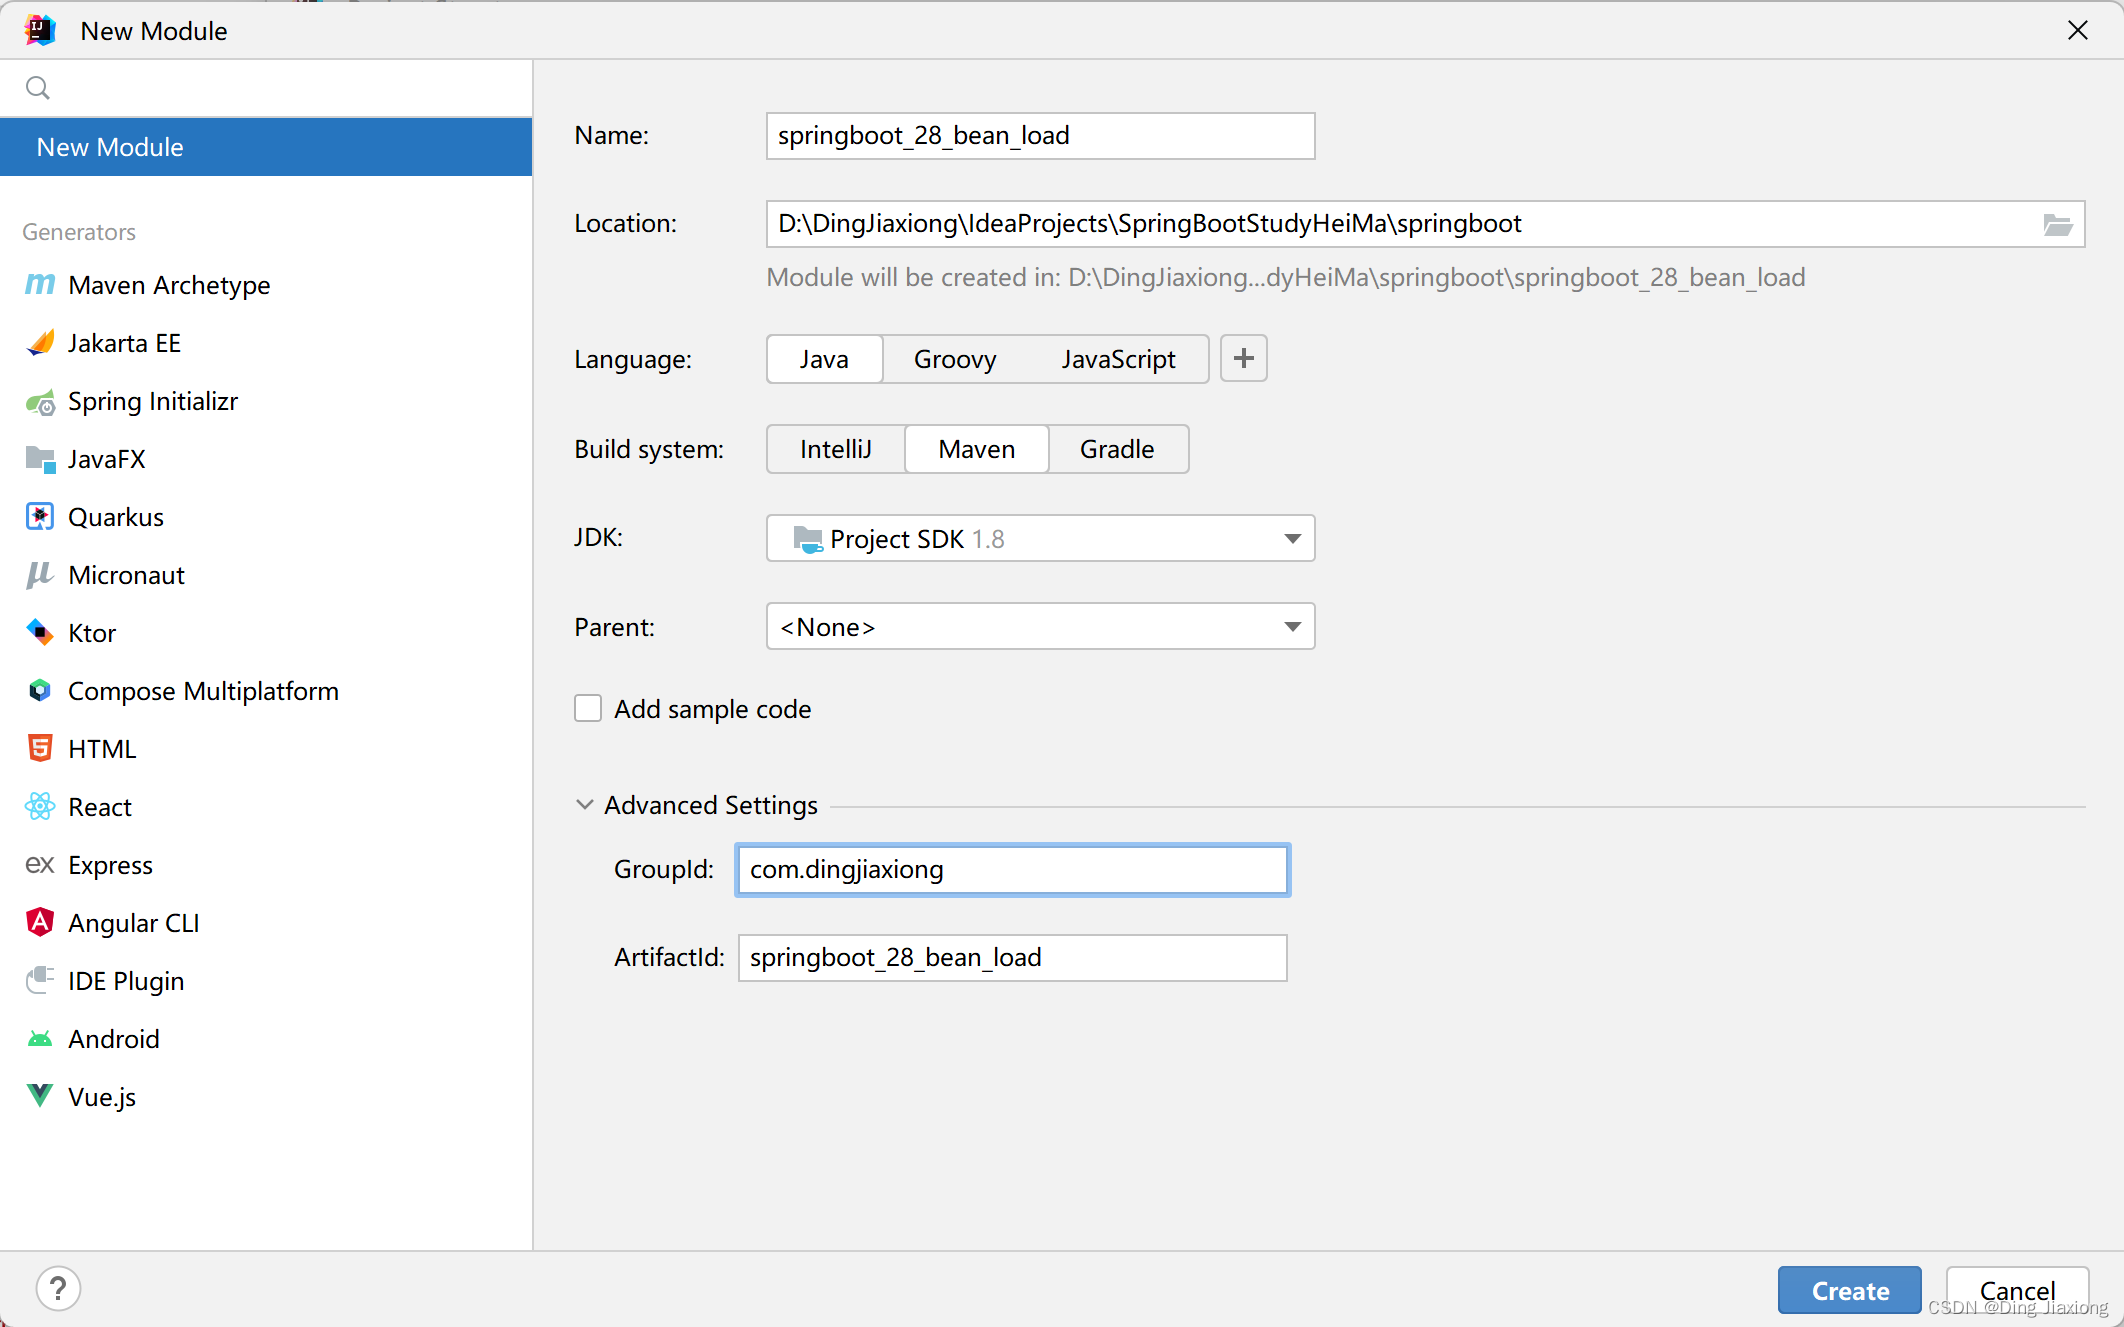This screenshot has width=2124, height=1327.
Task: Select JavaFX generator label
Action: (107, 459)
